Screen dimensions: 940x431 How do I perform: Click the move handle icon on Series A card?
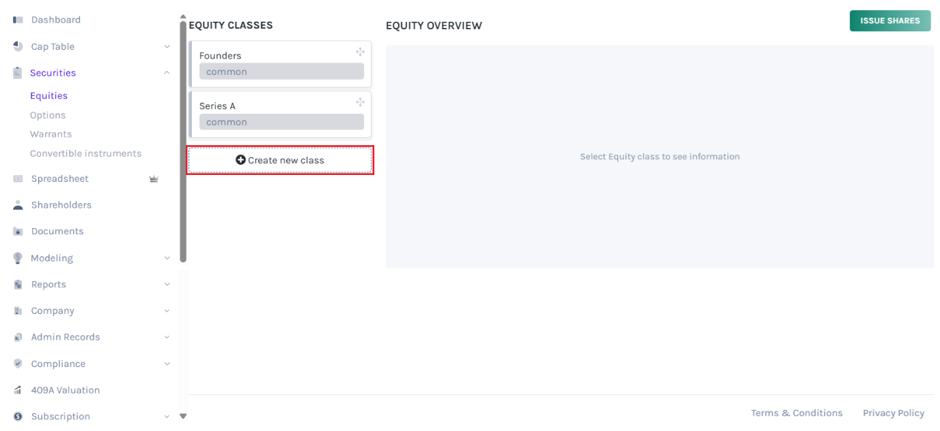(360, 102)
